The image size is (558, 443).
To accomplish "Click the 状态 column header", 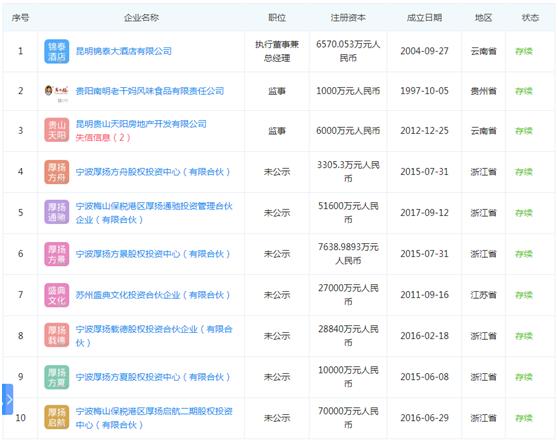I will 530,18.
